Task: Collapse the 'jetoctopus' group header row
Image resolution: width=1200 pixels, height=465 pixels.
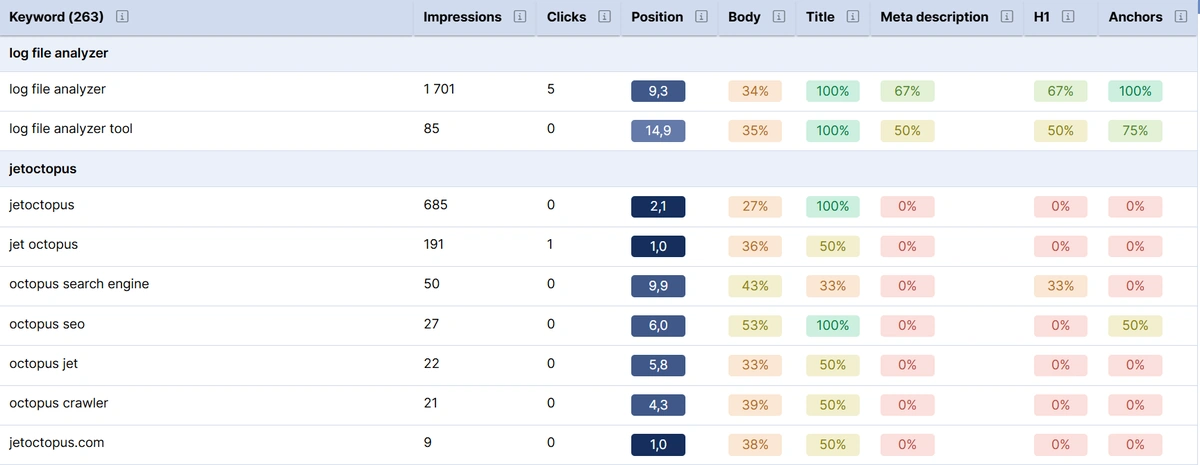Action: [x=43, y=169]
